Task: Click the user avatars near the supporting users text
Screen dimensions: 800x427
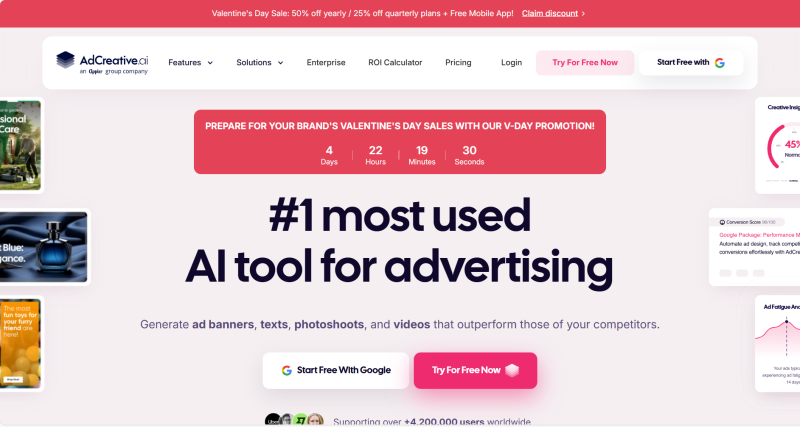Action: pos(294,420)
